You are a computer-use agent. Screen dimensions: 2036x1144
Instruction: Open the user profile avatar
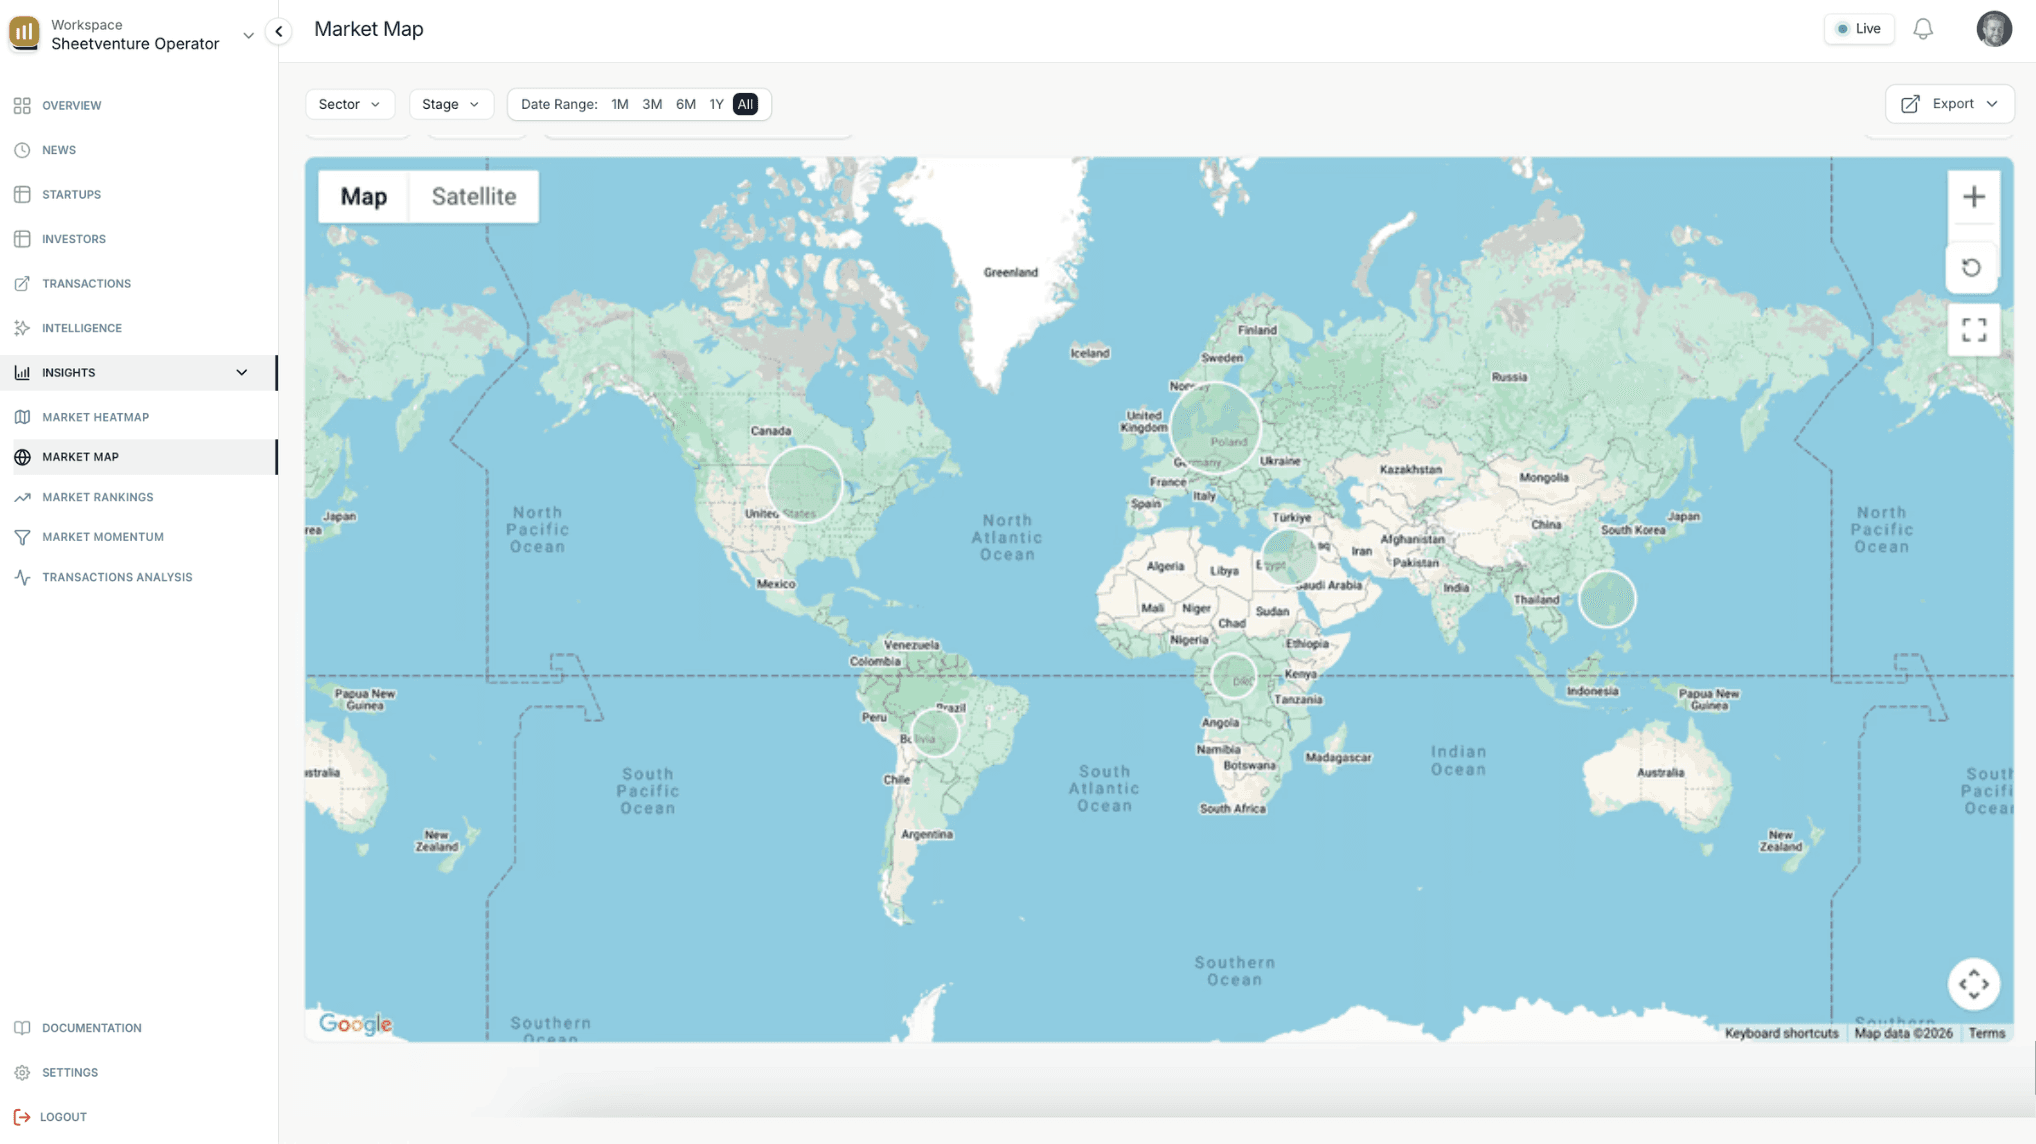tap(1993, 29)
